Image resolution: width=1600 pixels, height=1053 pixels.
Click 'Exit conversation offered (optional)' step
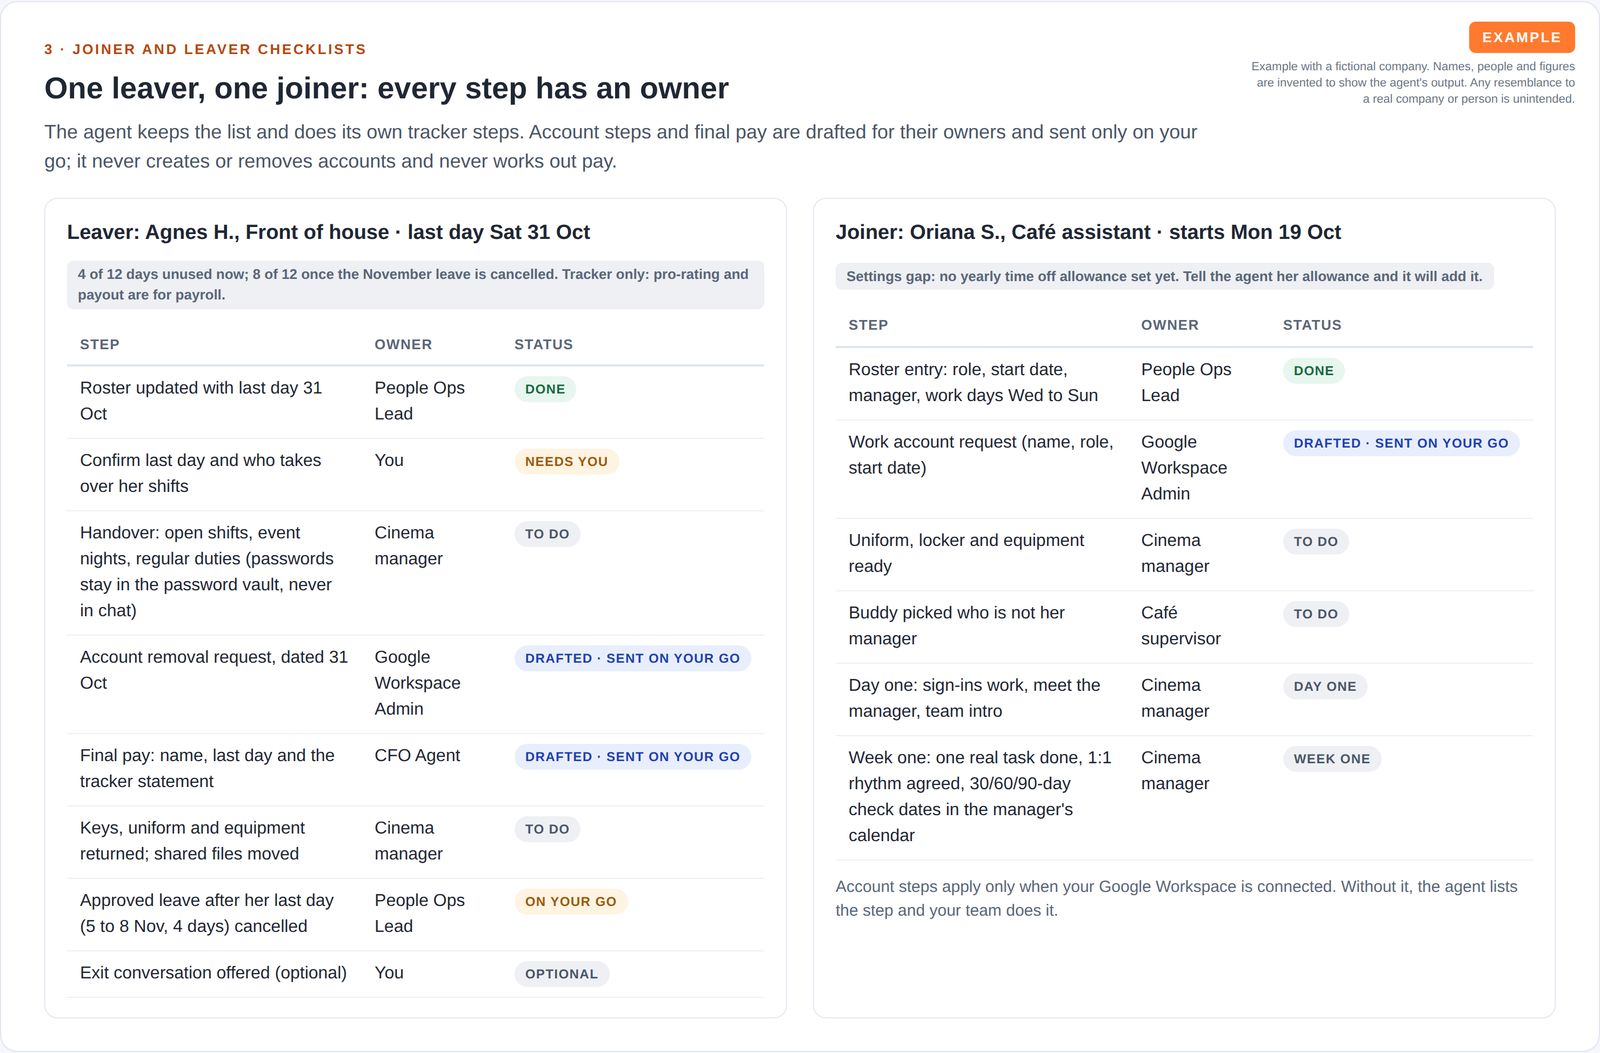pyautogui.click(x=213, y=973)
